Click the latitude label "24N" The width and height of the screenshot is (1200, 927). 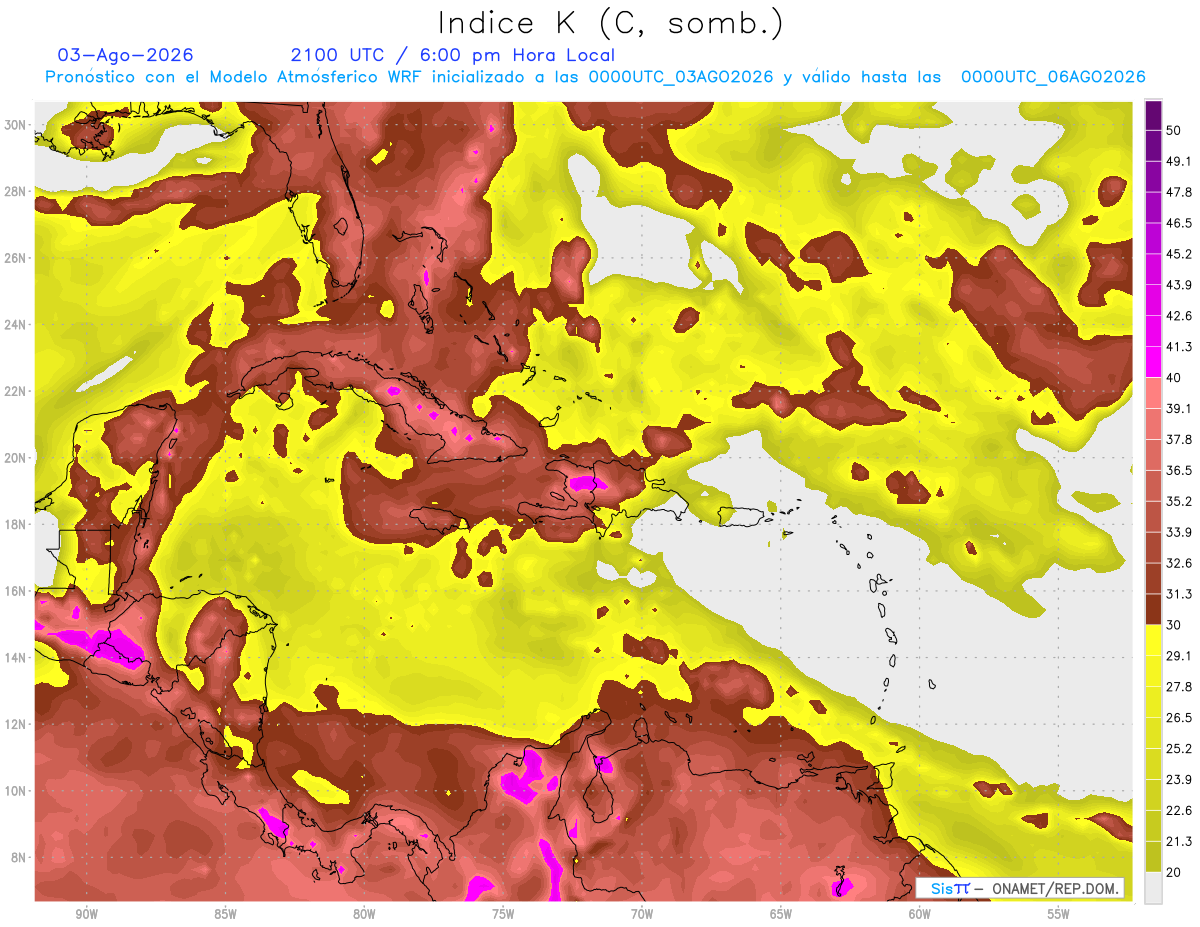[15, 325]
